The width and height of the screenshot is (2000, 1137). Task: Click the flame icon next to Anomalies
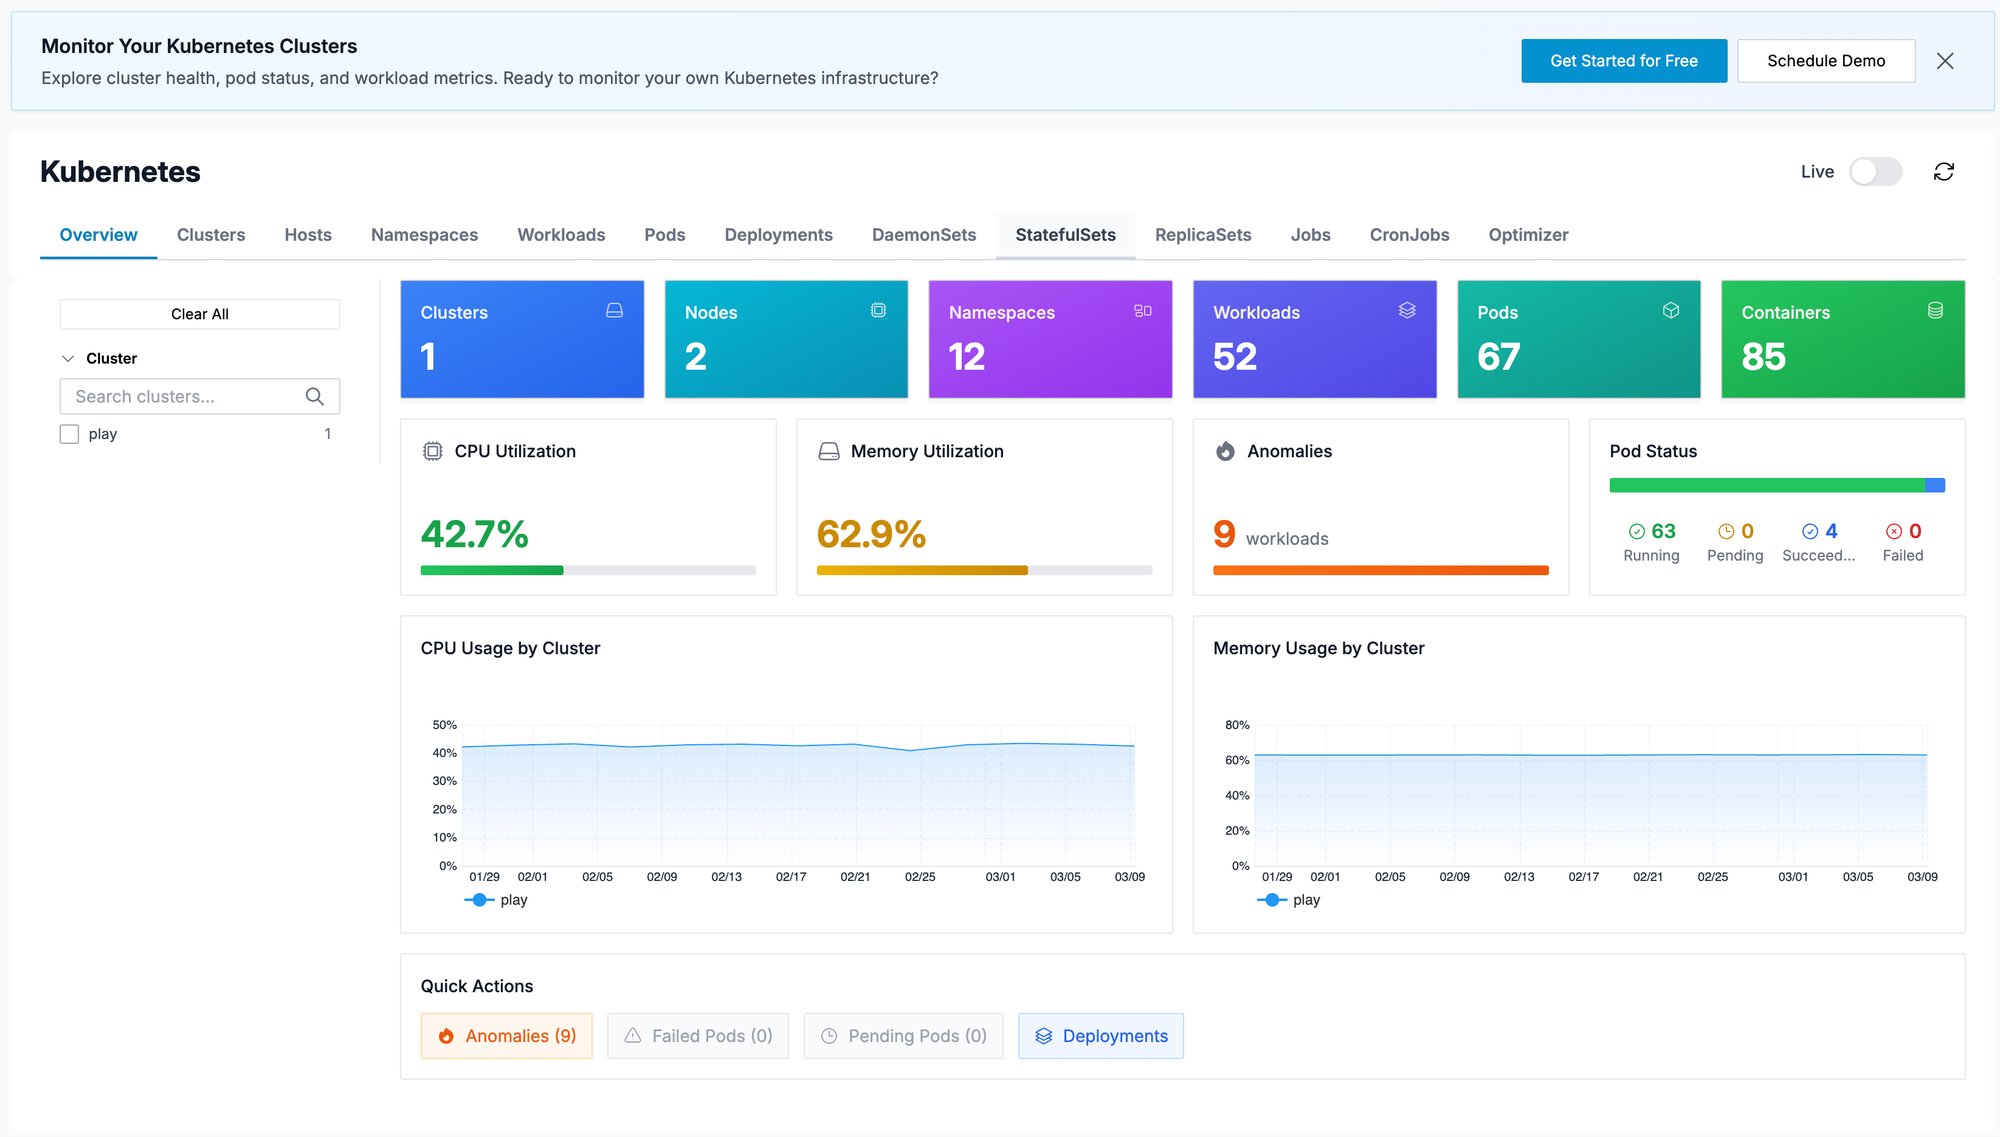pyautogui.click(x=1225, y=450)
